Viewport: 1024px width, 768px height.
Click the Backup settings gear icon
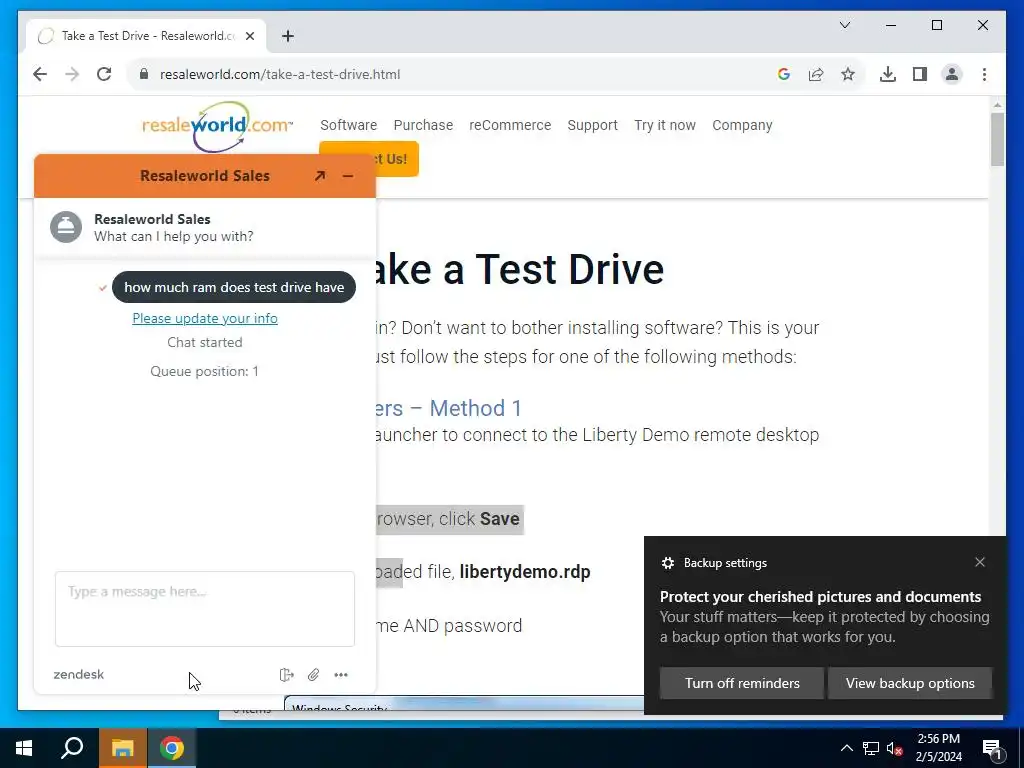(x=667, y=563)
